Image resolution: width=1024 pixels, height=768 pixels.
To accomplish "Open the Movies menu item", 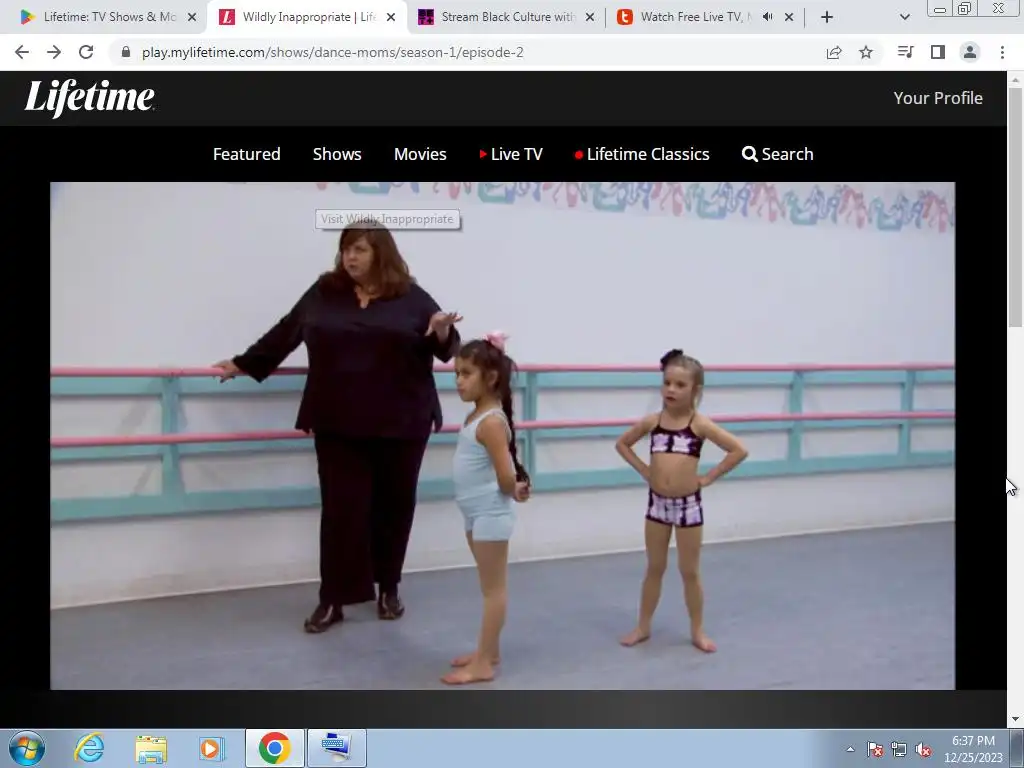I will tap(420, 154).
